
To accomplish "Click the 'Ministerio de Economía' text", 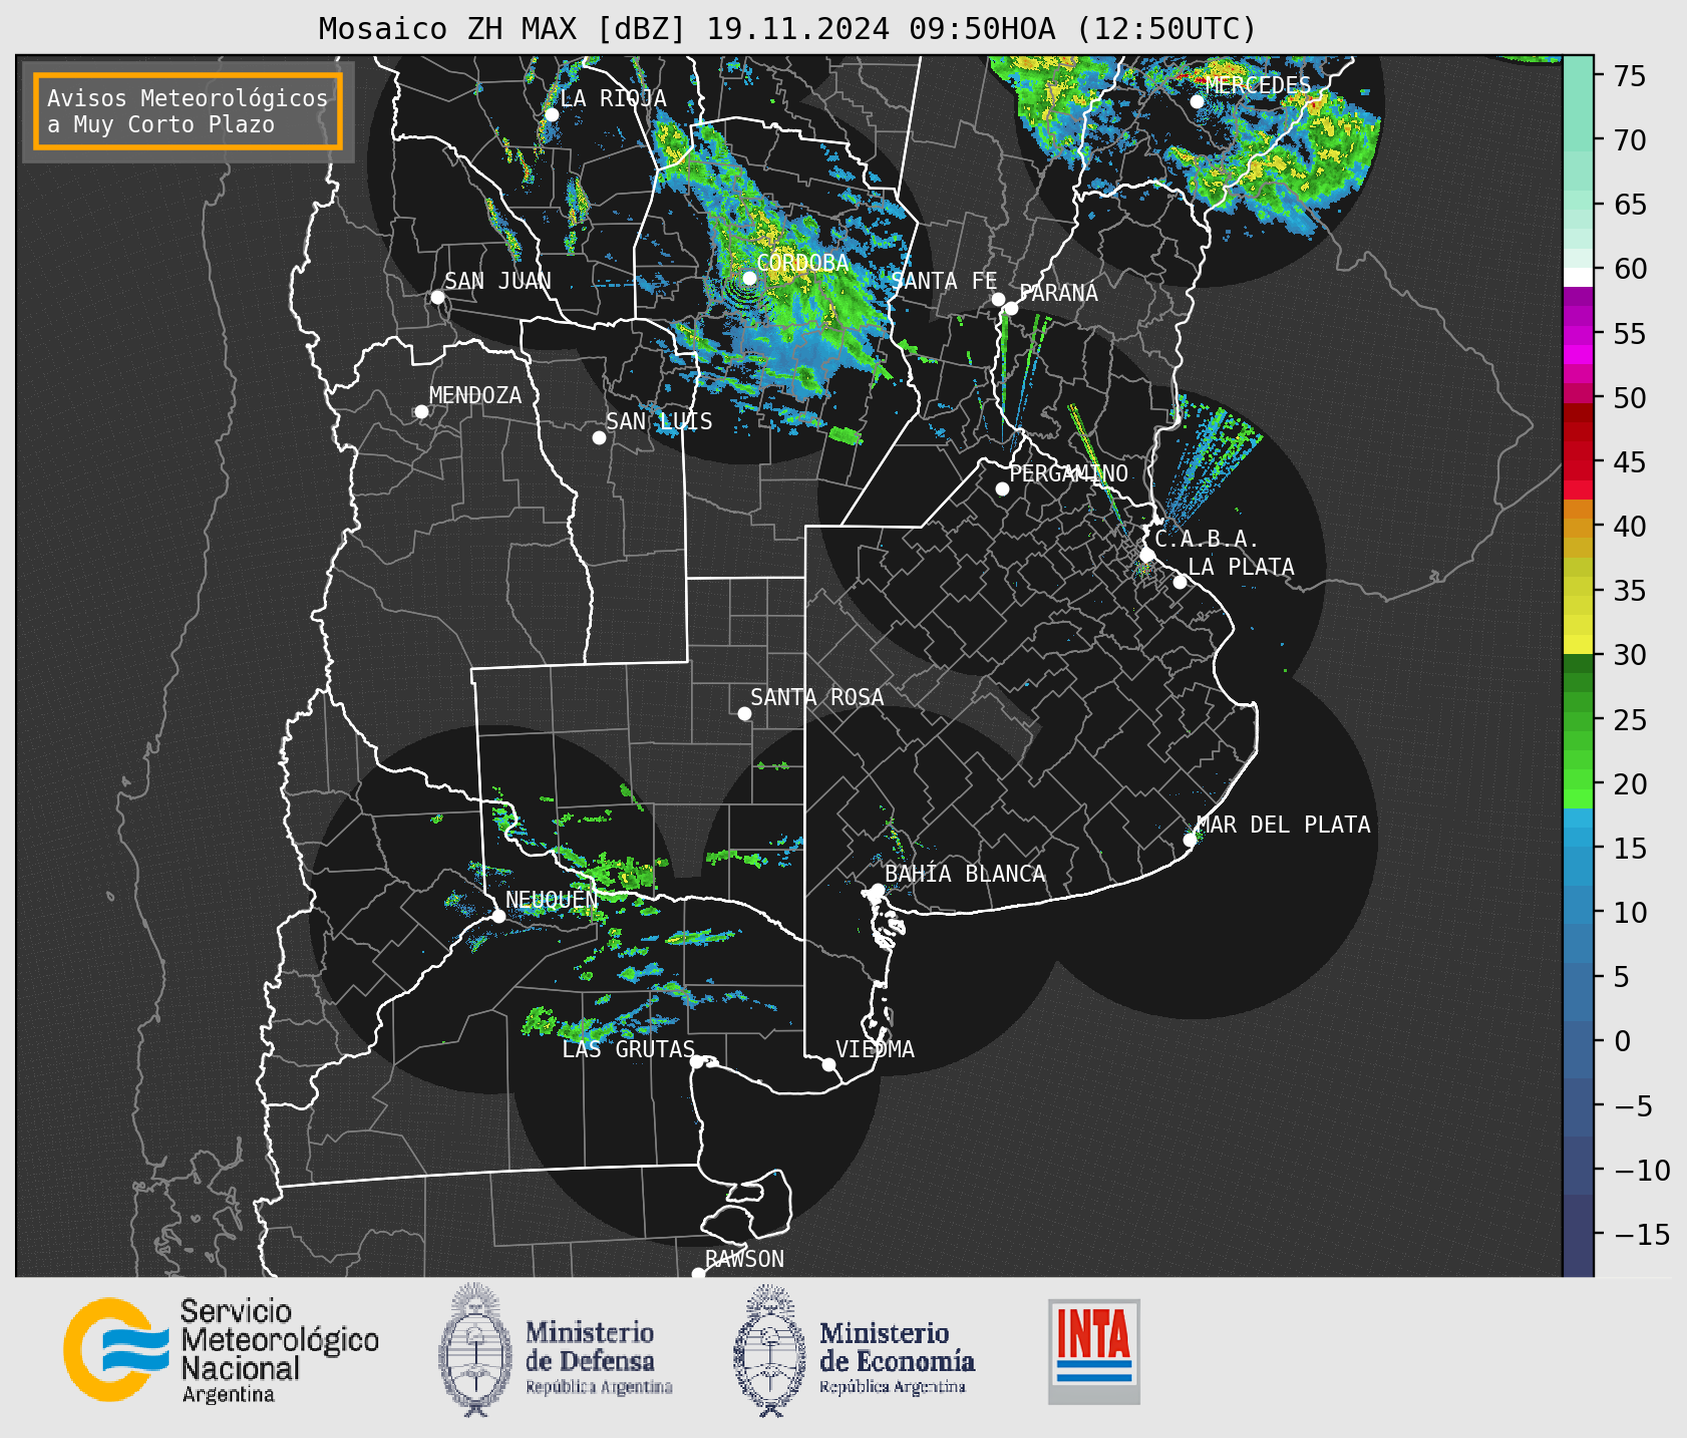I will point(897,1346).
